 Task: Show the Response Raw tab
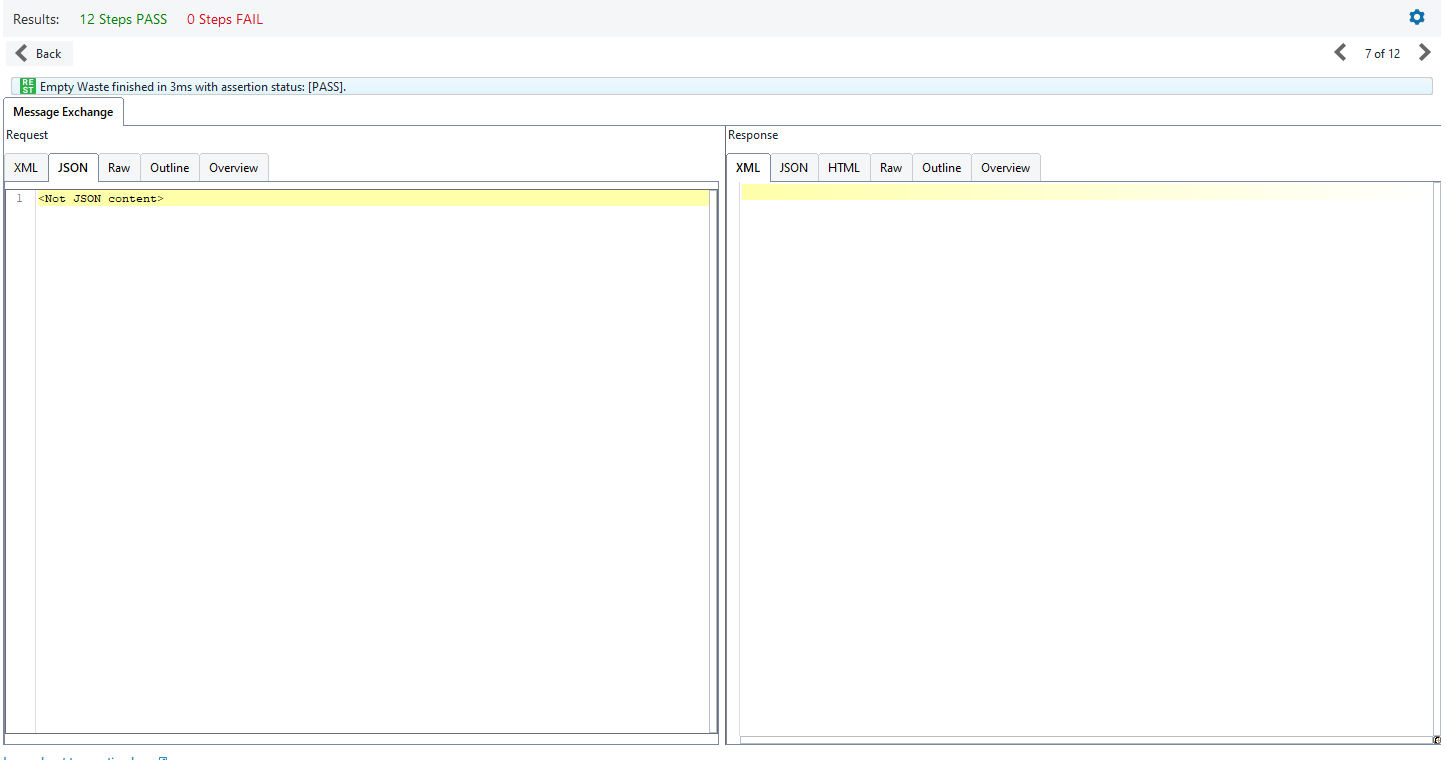point(891,168)
